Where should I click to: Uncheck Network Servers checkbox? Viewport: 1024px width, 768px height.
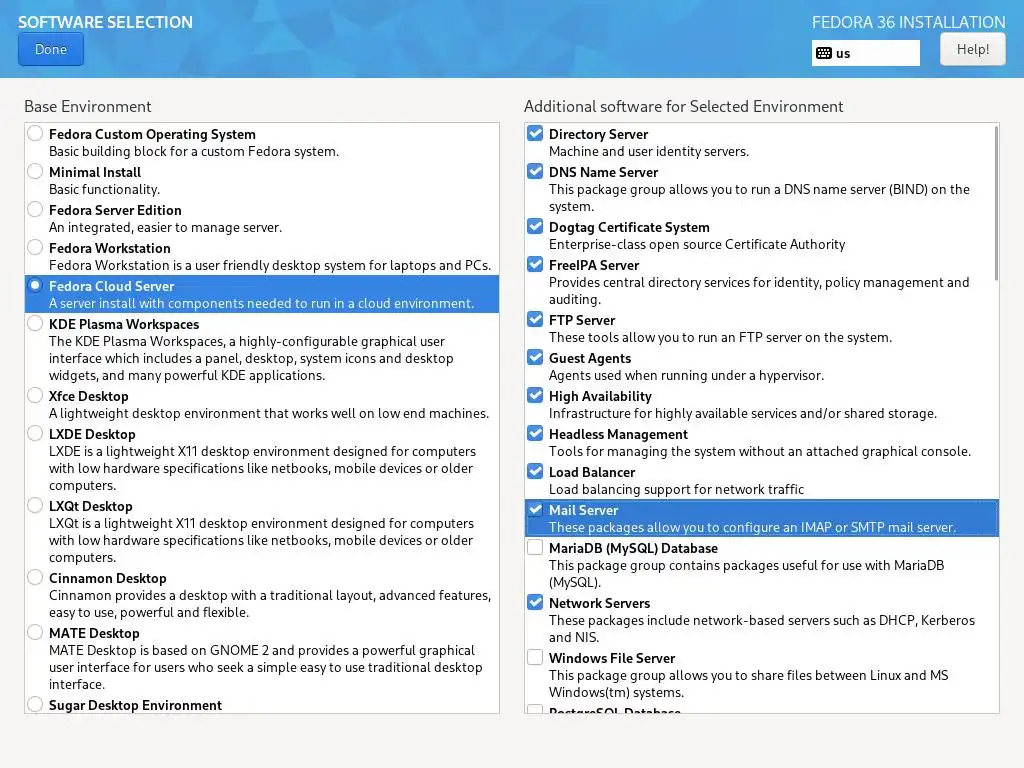535,602
